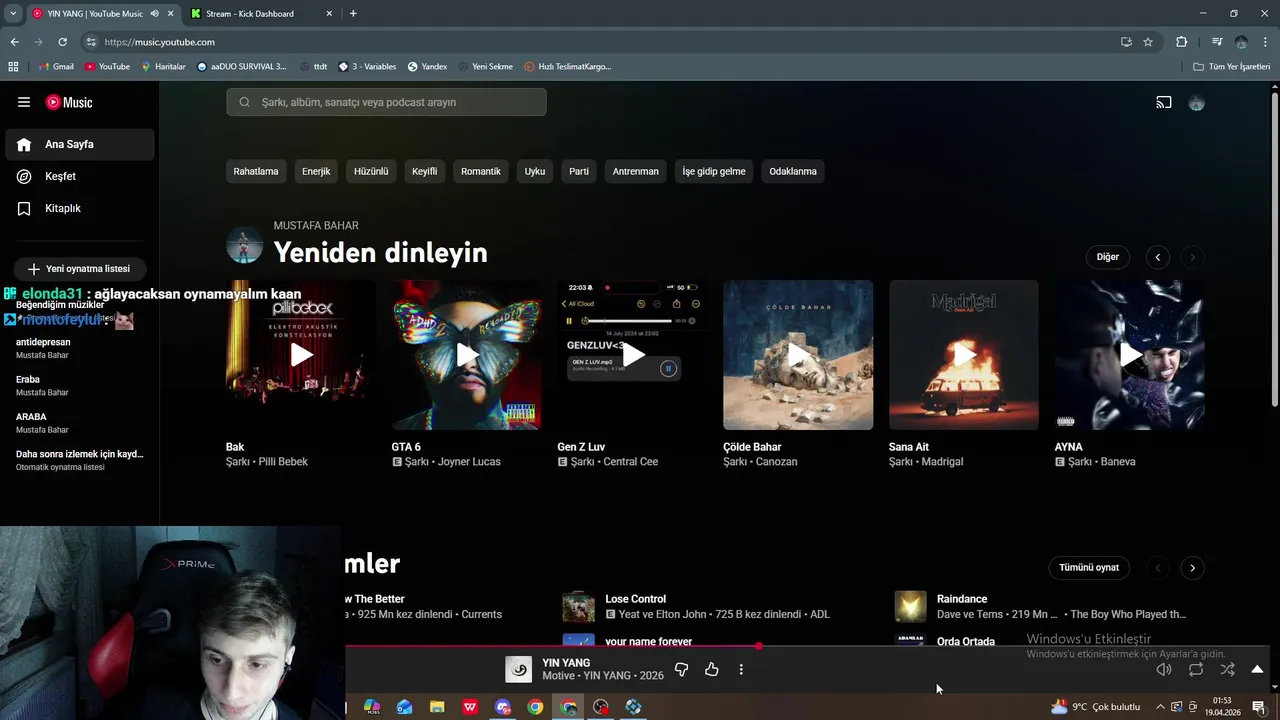Screen dimensions: 1280x720
Task: Open the Kitaplık library section
Action: tap(79, 208)
